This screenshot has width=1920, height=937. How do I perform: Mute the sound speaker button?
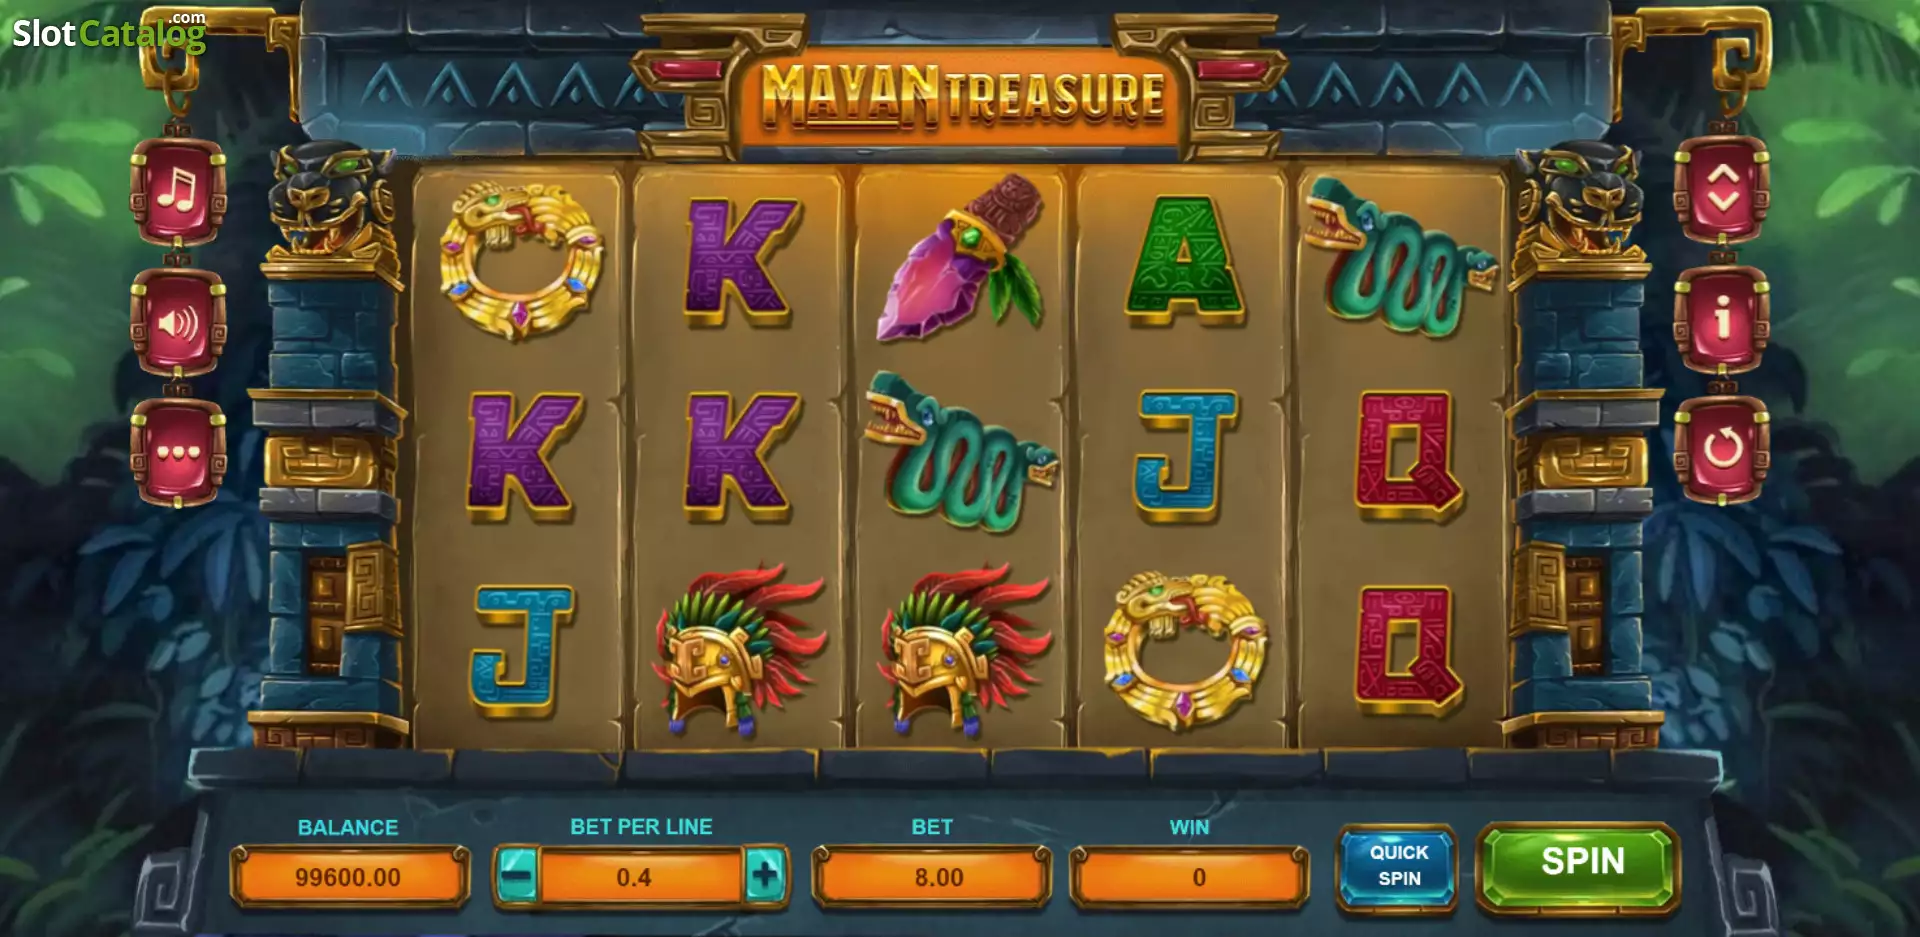click(x=178, y=323)
